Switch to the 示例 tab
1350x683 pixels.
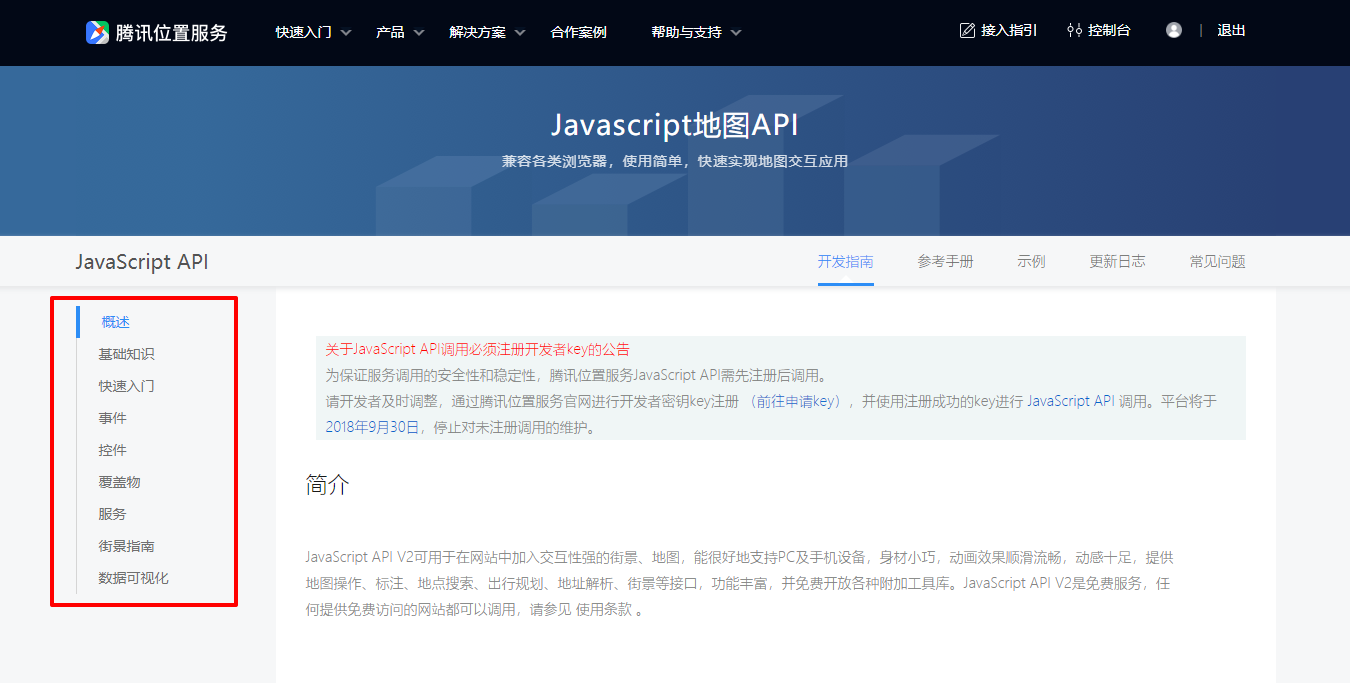pyautogui.click(x=1032, y=262)
